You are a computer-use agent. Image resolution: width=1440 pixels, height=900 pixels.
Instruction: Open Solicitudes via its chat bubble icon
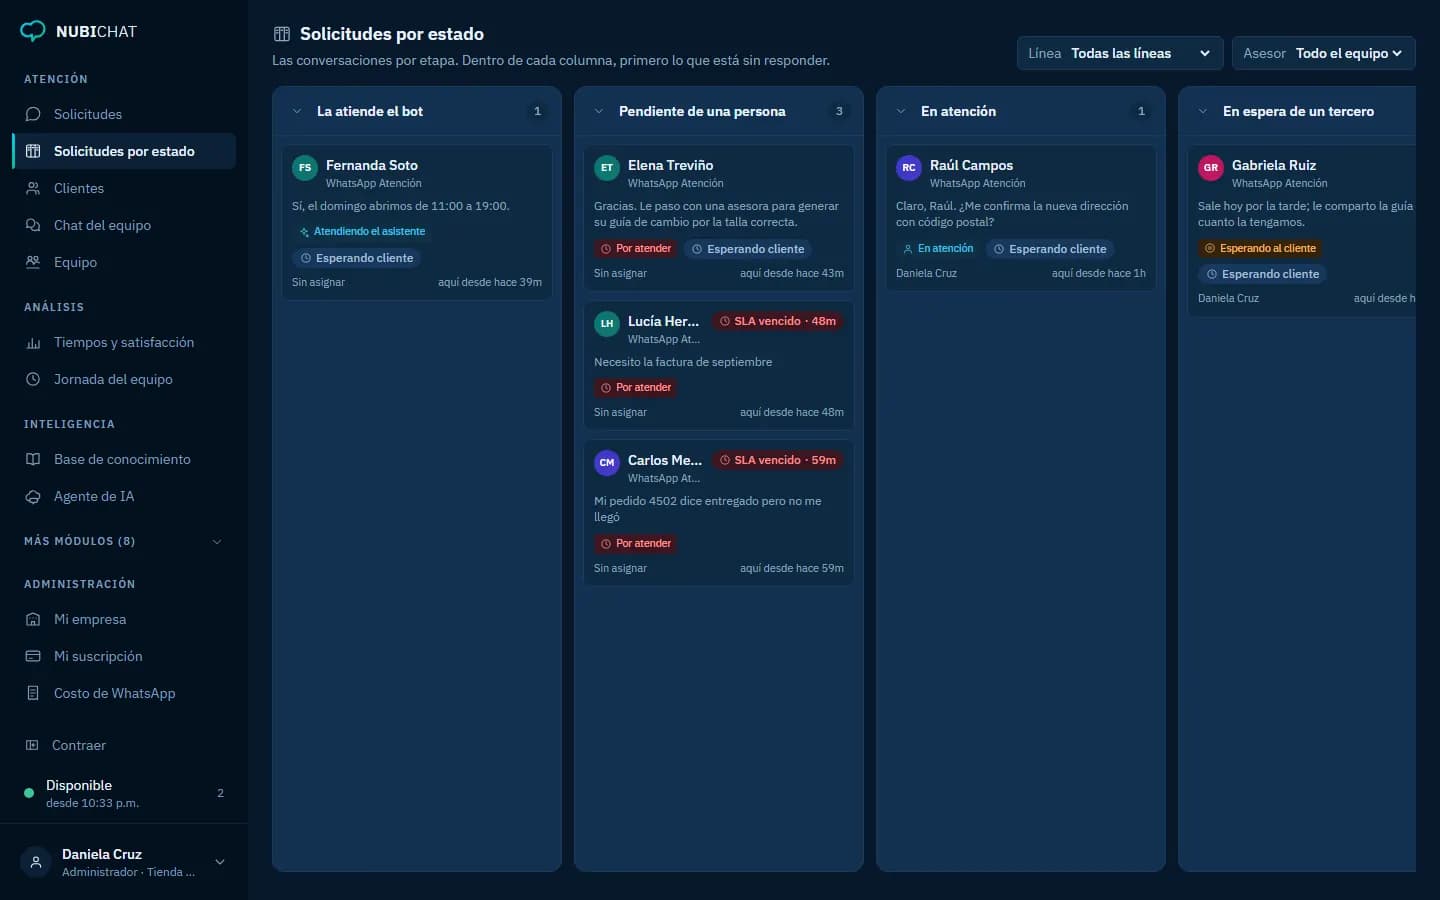(33, 114)
